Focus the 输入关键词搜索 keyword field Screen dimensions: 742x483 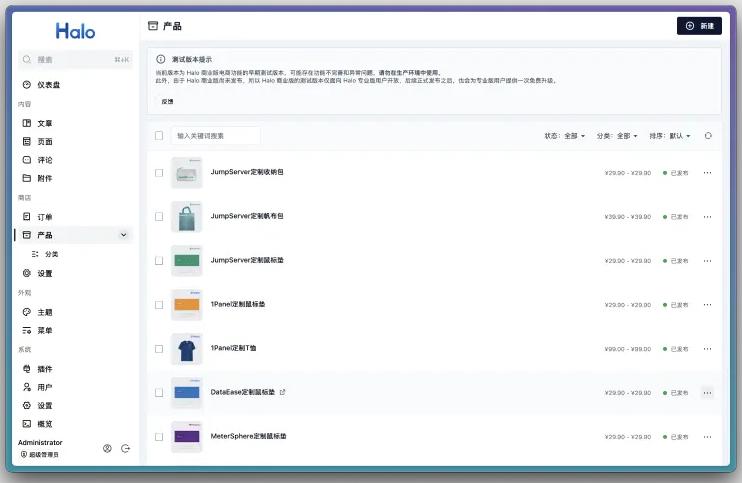coord(215,136)
